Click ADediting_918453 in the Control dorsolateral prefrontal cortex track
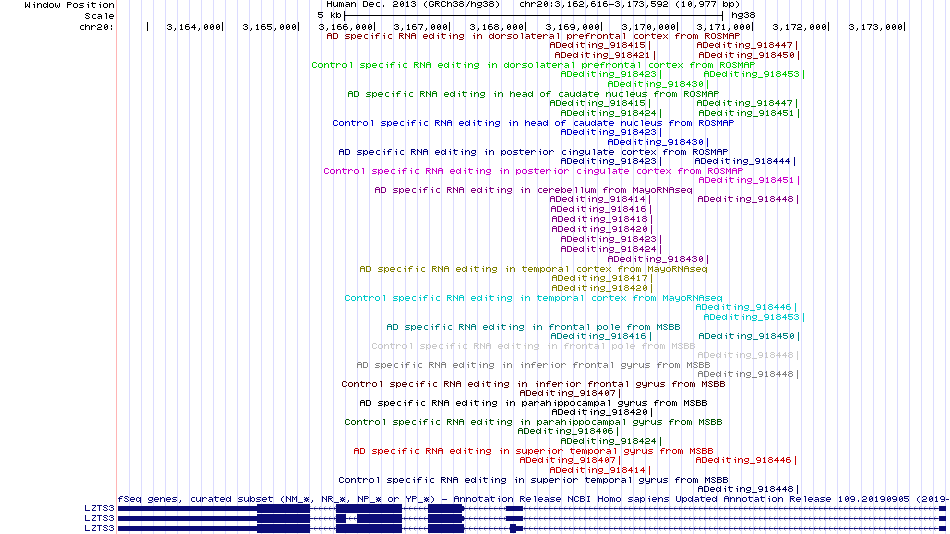This screenshot has width=950, height=534. [754, 75]
